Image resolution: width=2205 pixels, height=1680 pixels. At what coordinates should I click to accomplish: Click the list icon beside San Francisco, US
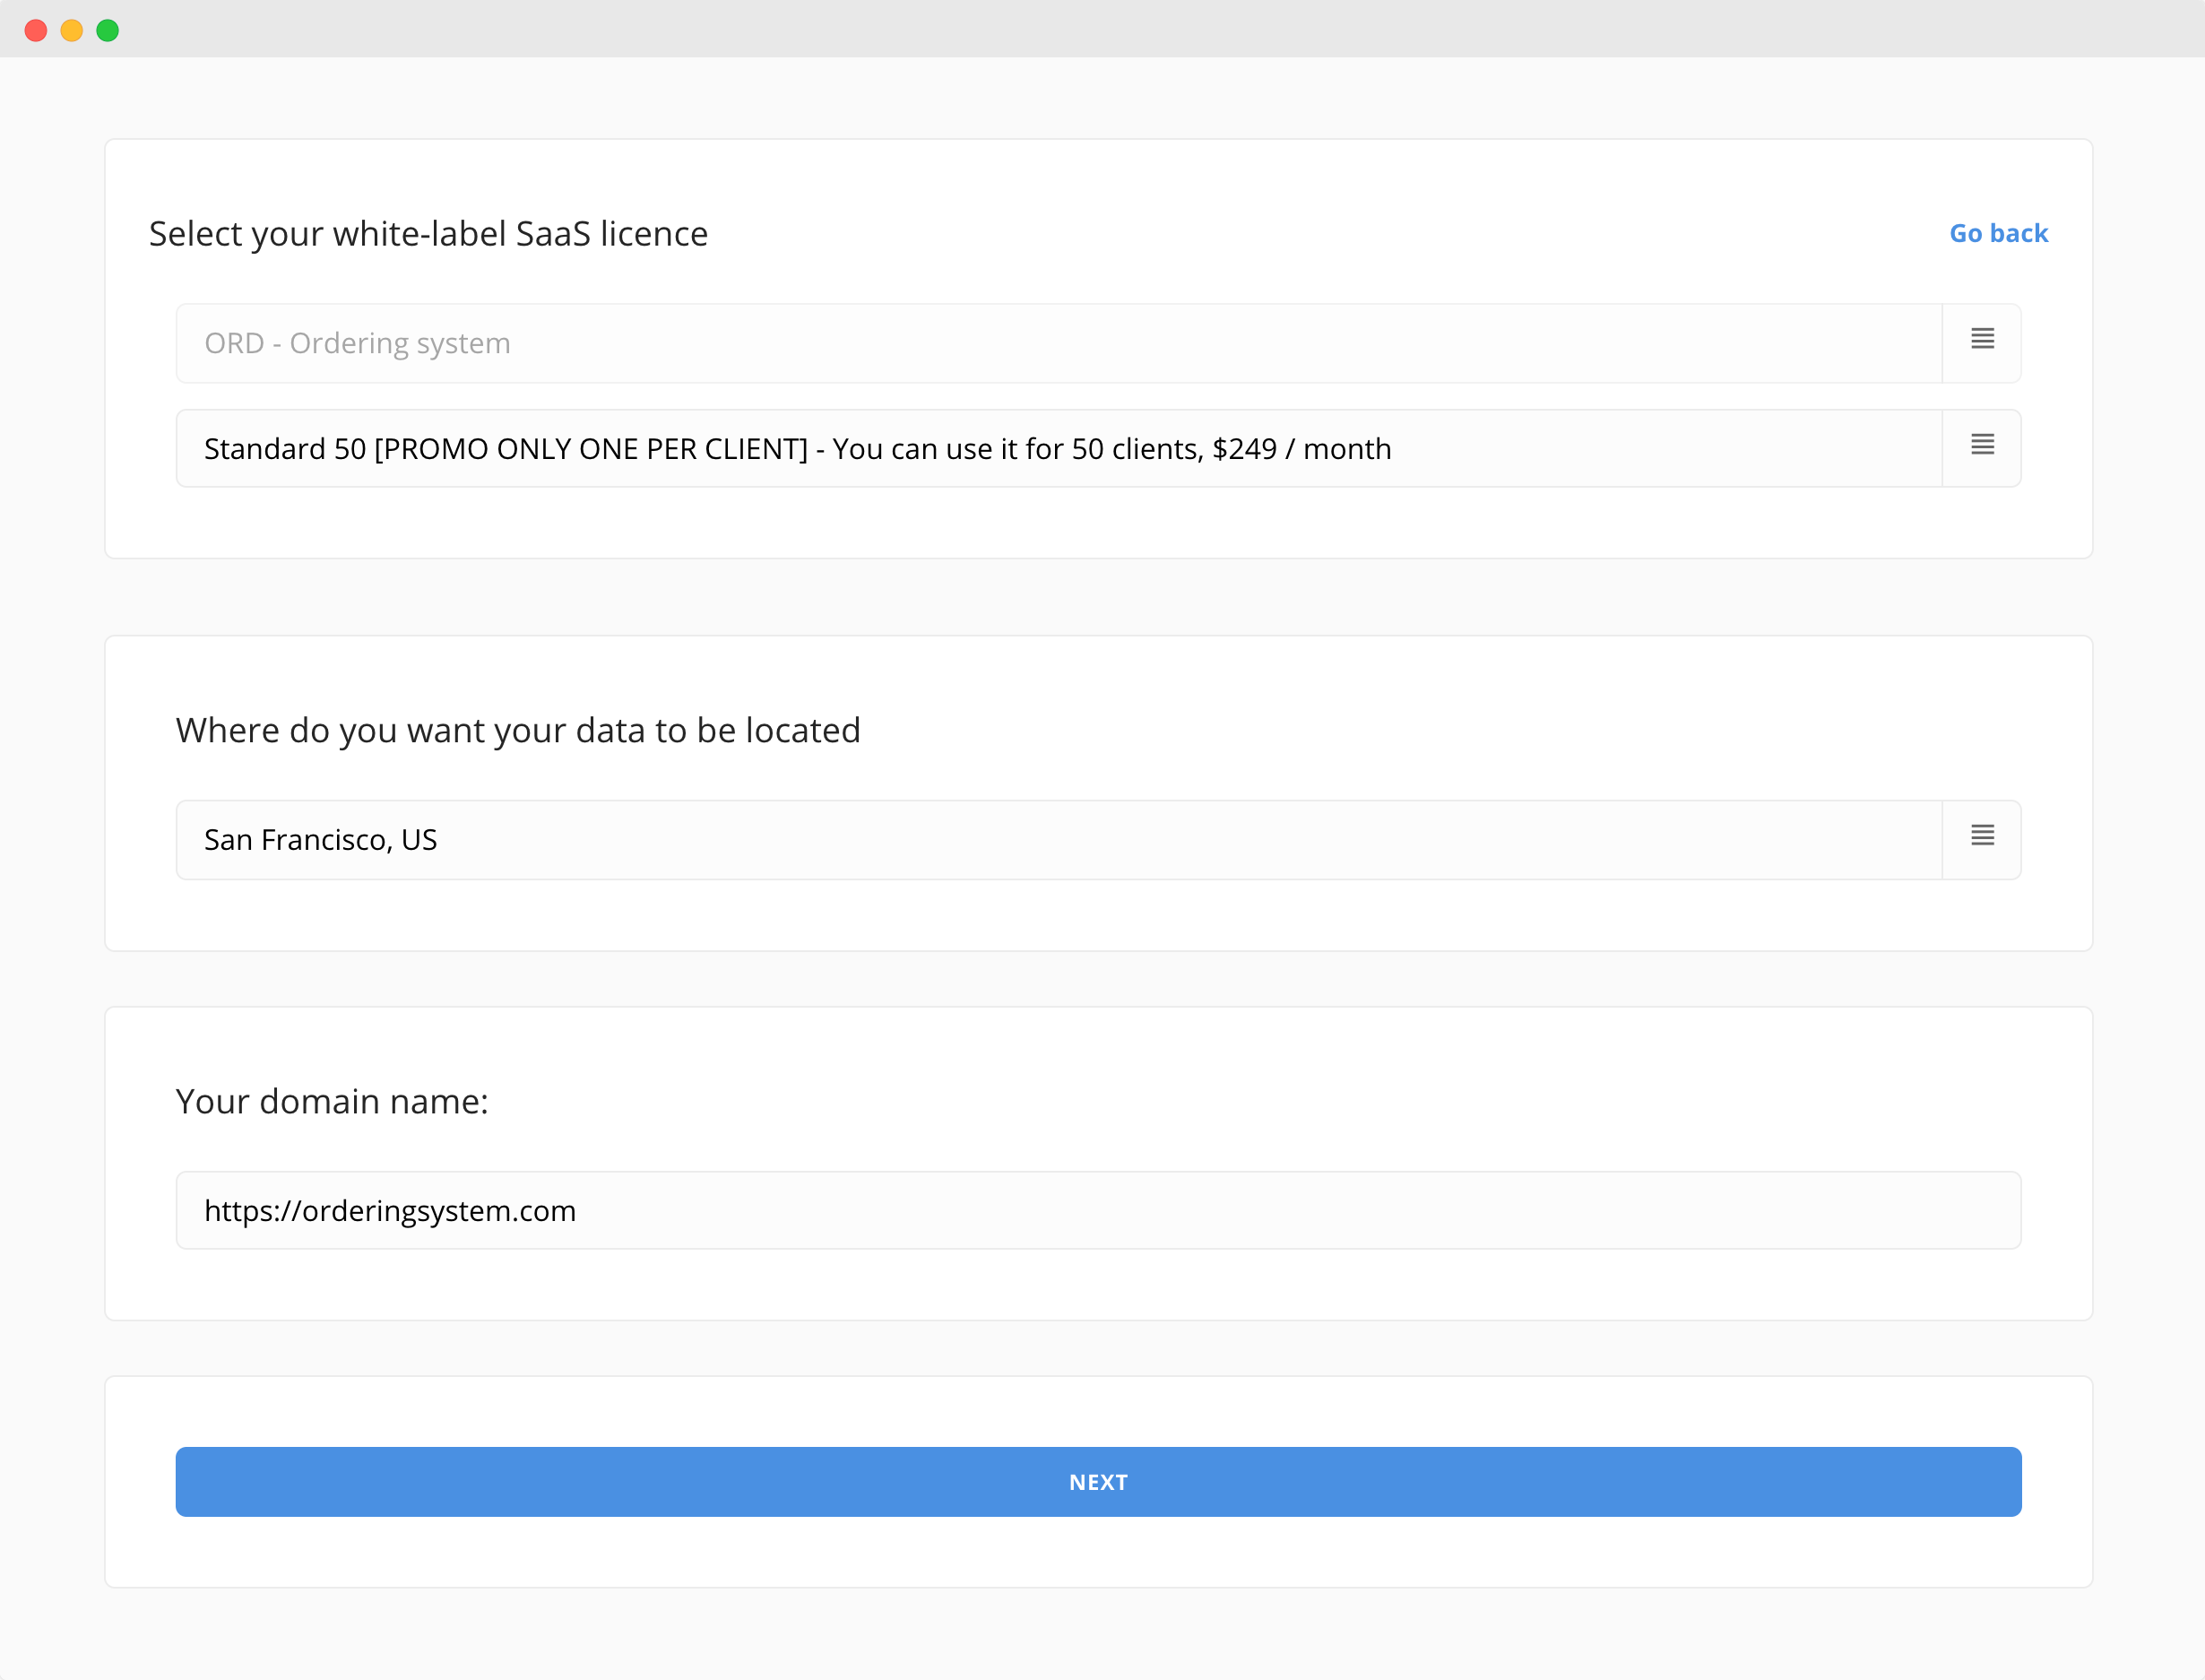[x=1982, y=836]
